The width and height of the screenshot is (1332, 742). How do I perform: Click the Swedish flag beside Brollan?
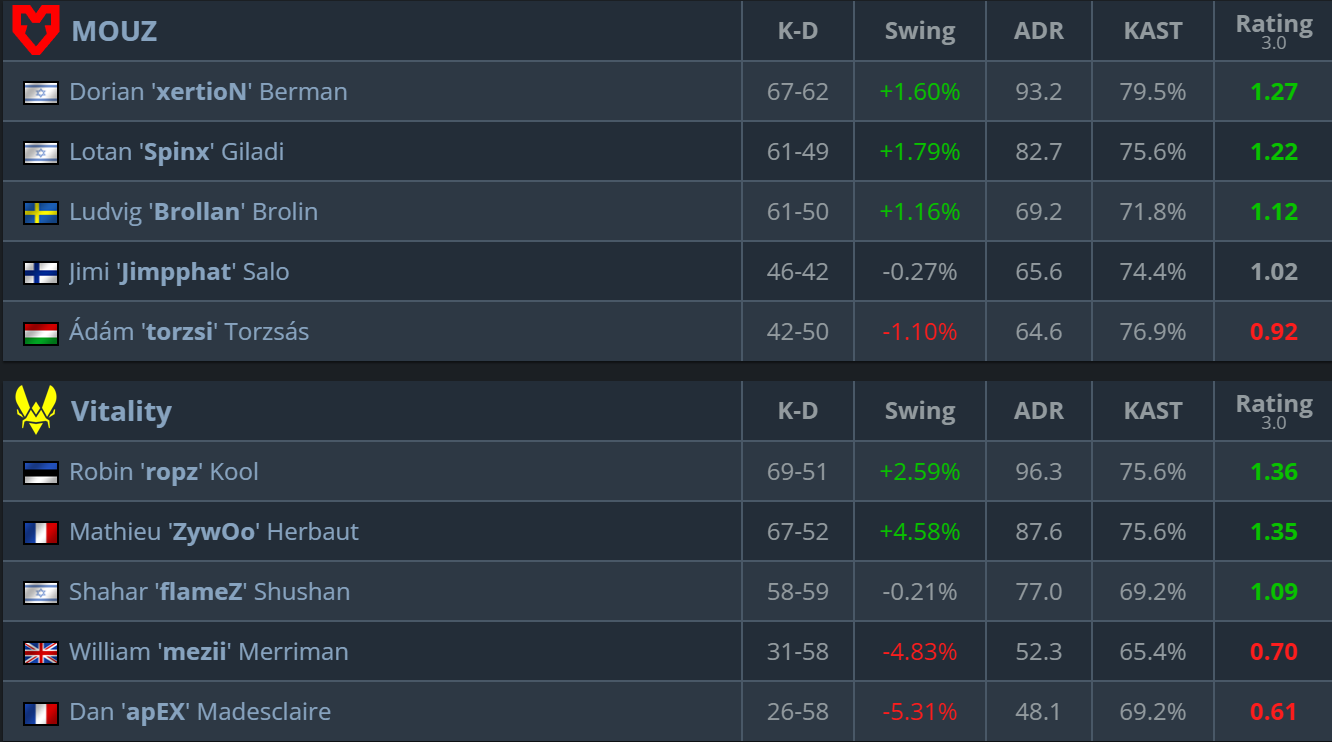(x=41, y=212)
